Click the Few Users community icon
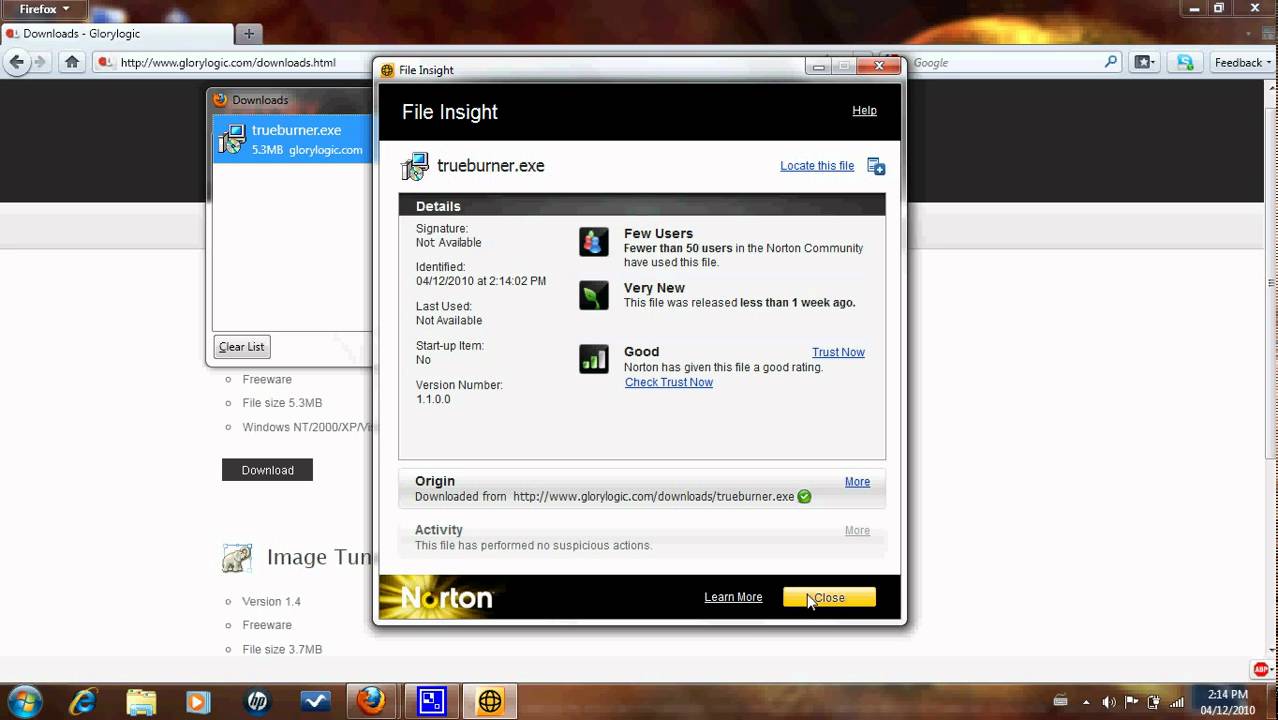This screenshot has width=1278, height=720. (x=594, y=242)
